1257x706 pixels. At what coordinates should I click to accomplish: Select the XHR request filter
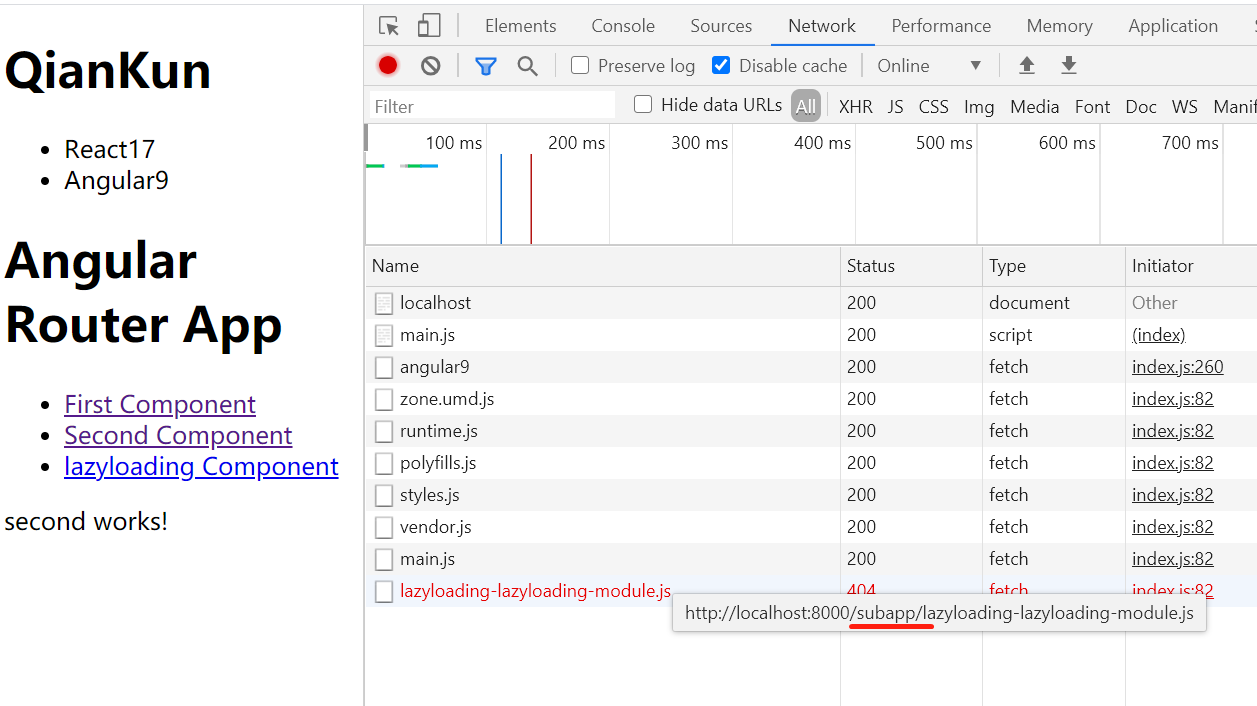(x=855, y=106)
